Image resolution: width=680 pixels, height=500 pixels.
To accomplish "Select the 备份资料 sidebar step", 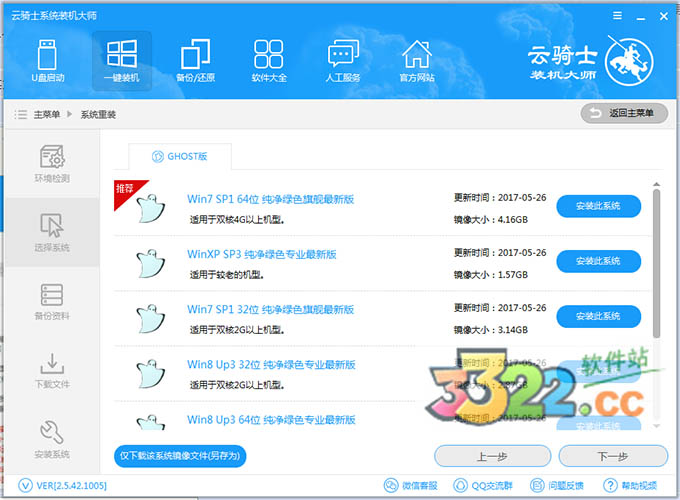I will [52, 301].
